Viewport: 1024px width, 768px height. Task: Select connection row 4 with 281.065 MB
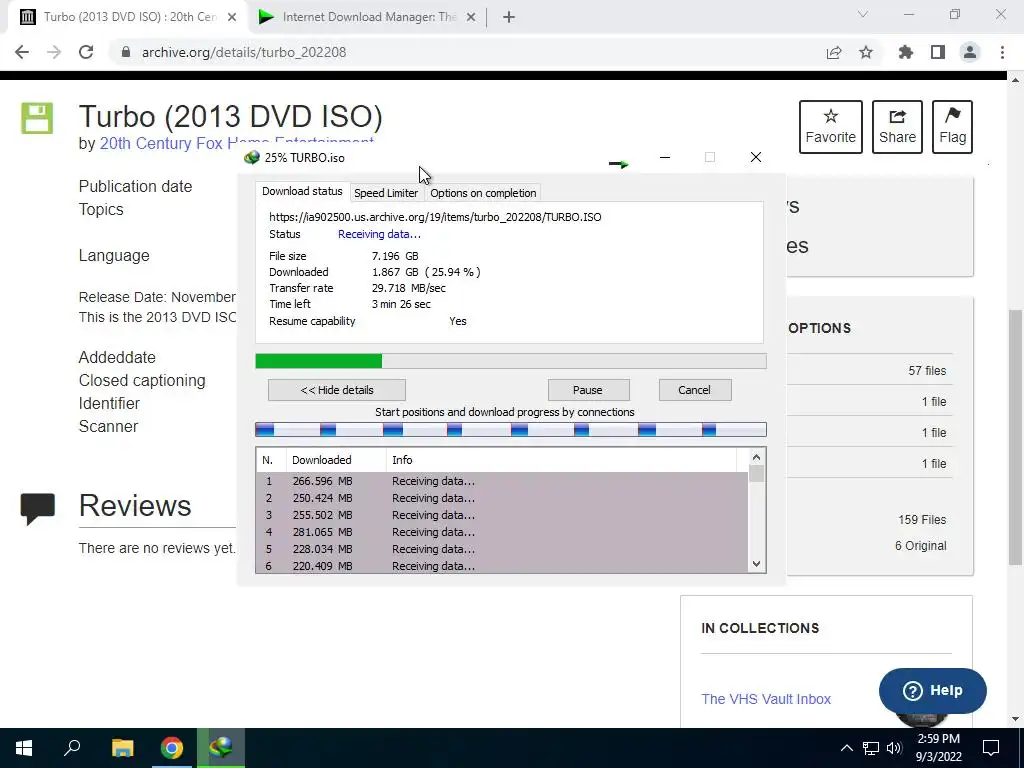[x=502, y=532]
